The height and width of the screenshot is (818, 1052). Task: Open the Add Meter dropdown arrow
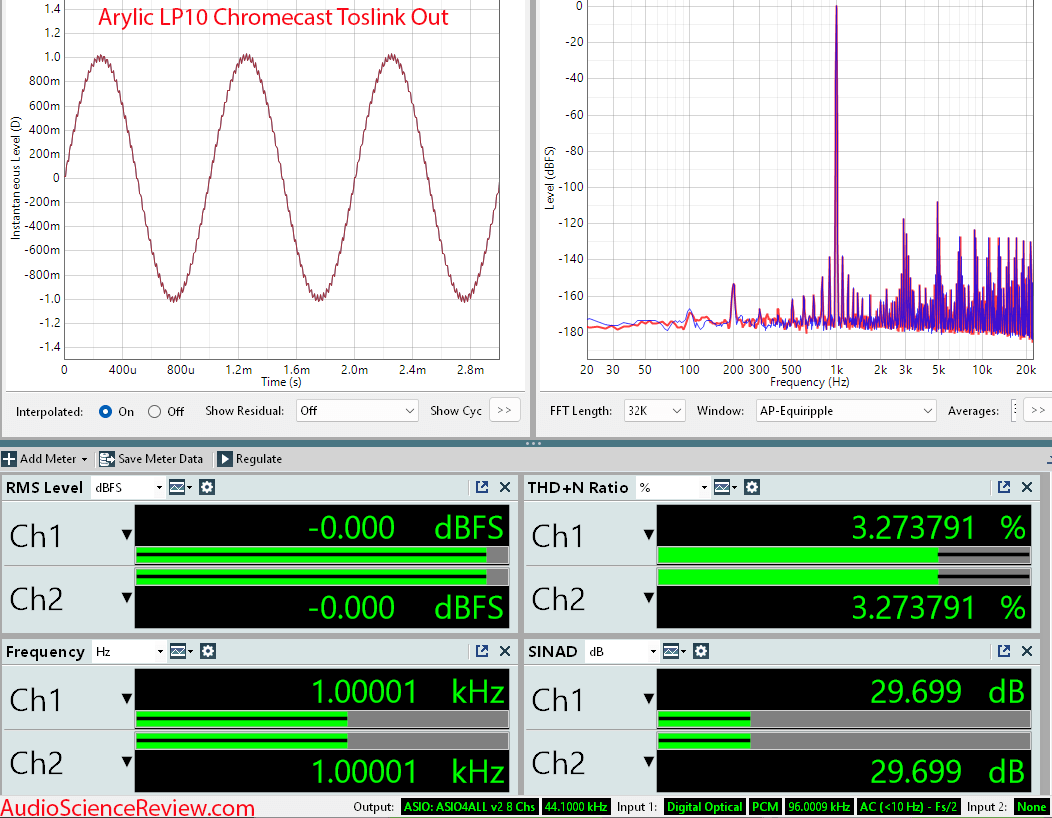[85, 460]
